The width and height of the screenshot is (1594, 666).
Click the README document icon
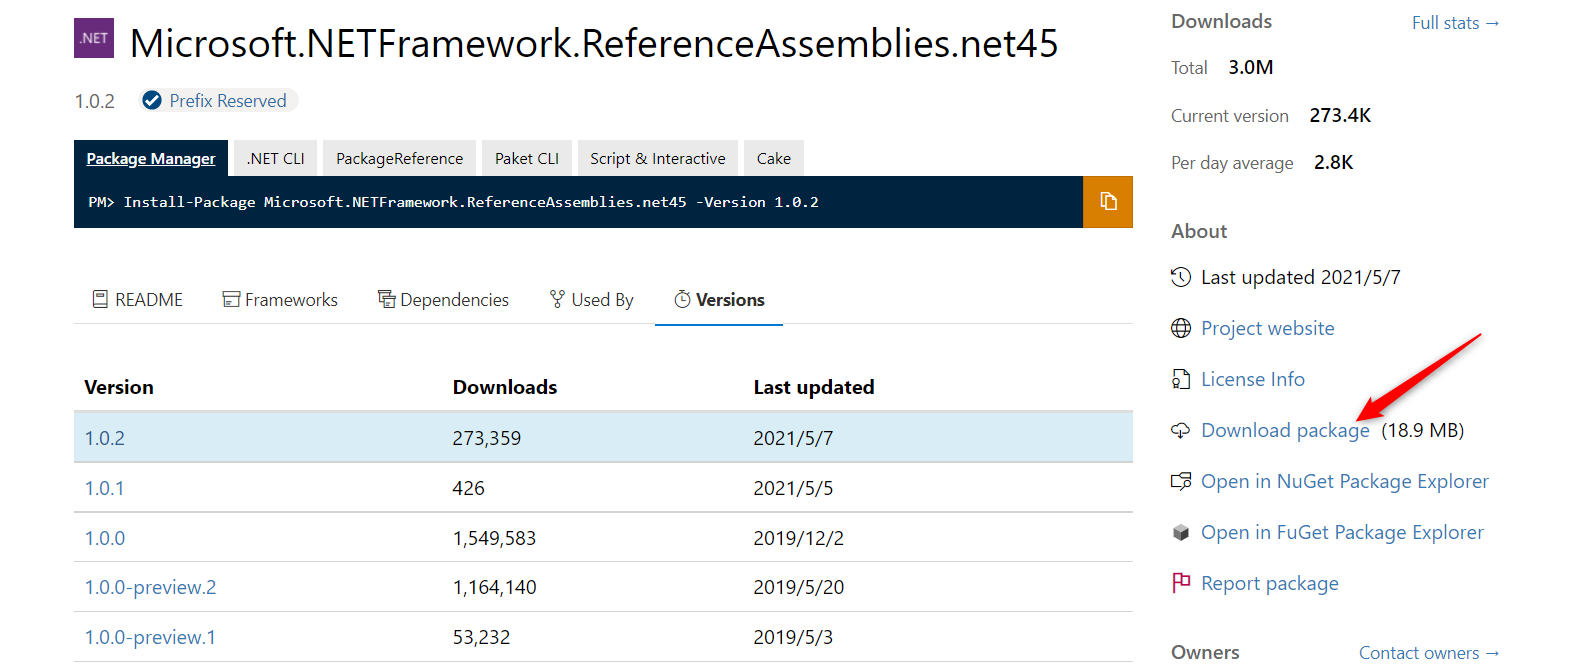pos(100,299)
